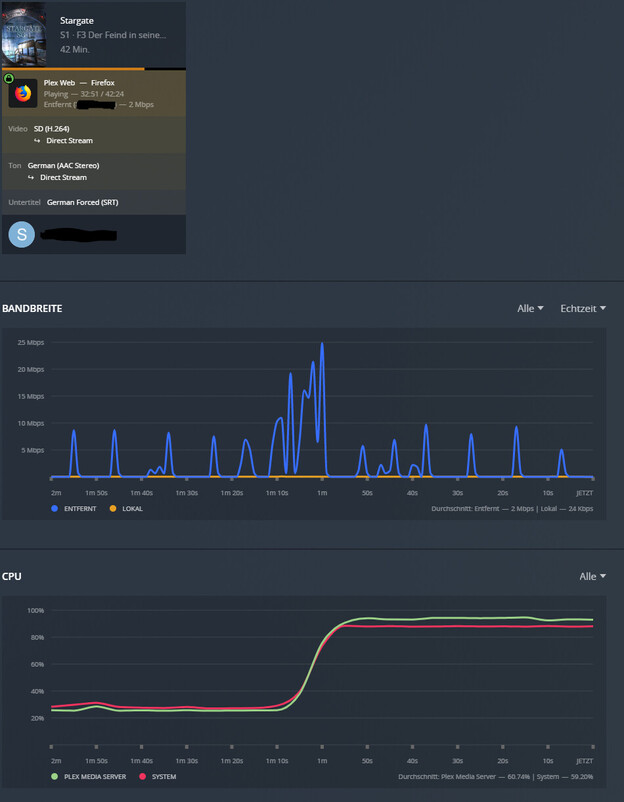The width and height of the screenshot is (624, 802).
Task: Click the blue Entfernt legend dot
Action: (x=55, y=508)
